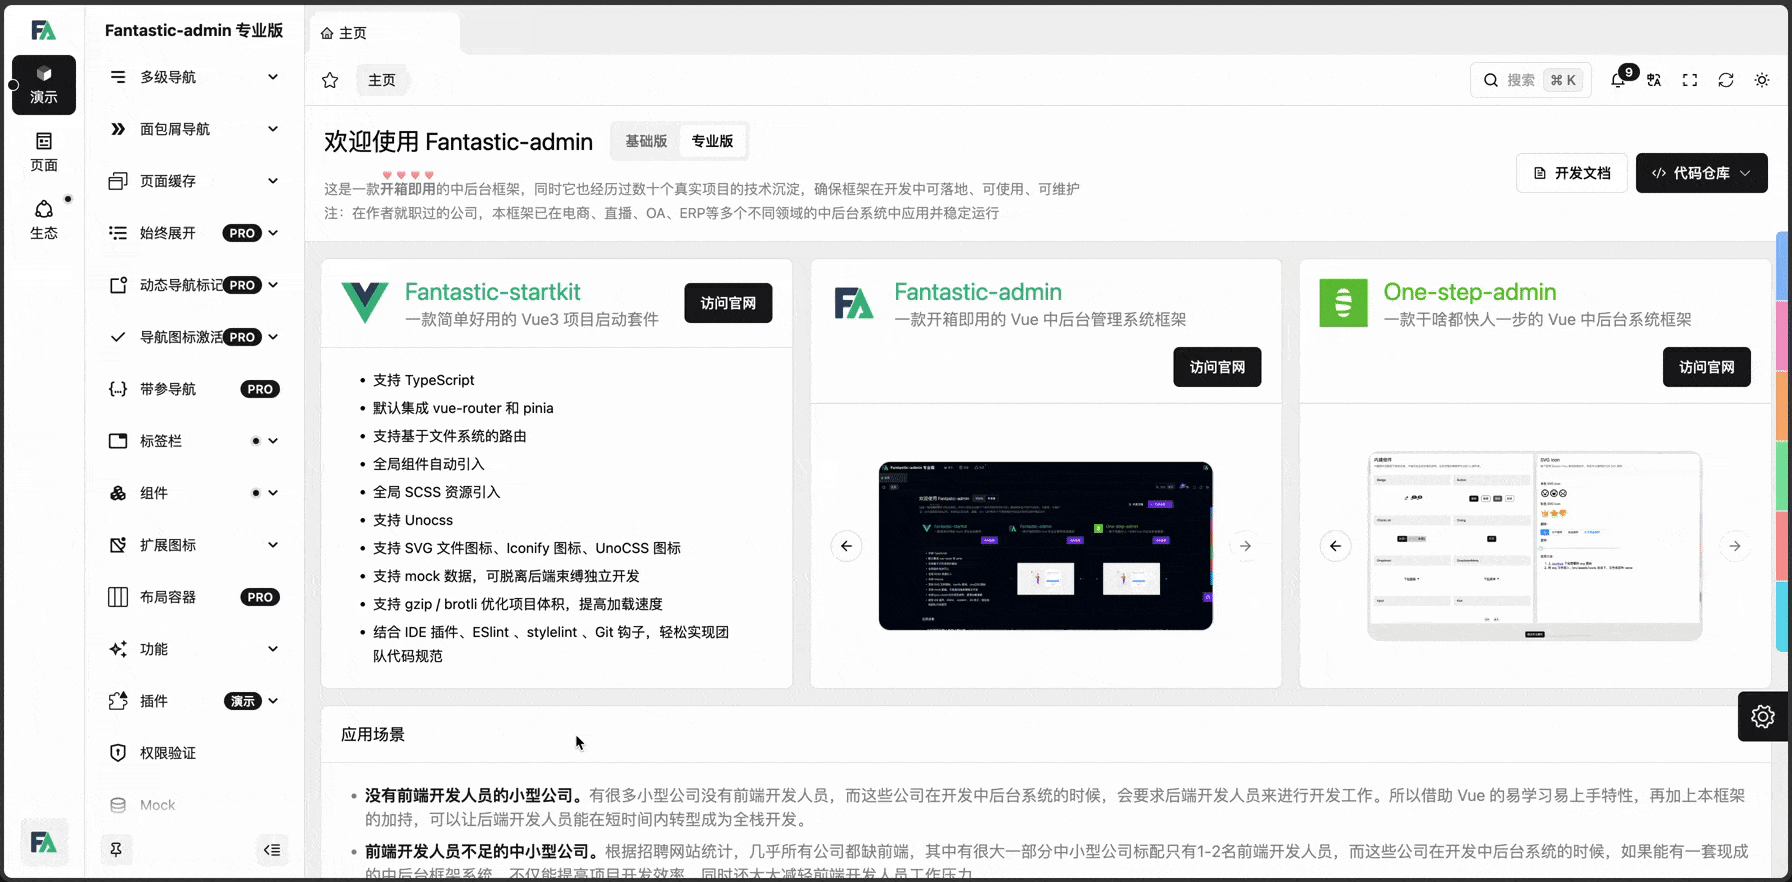Toggle light/dark theme with the sun icon

pyautogui.click(x=1762, y=80)
